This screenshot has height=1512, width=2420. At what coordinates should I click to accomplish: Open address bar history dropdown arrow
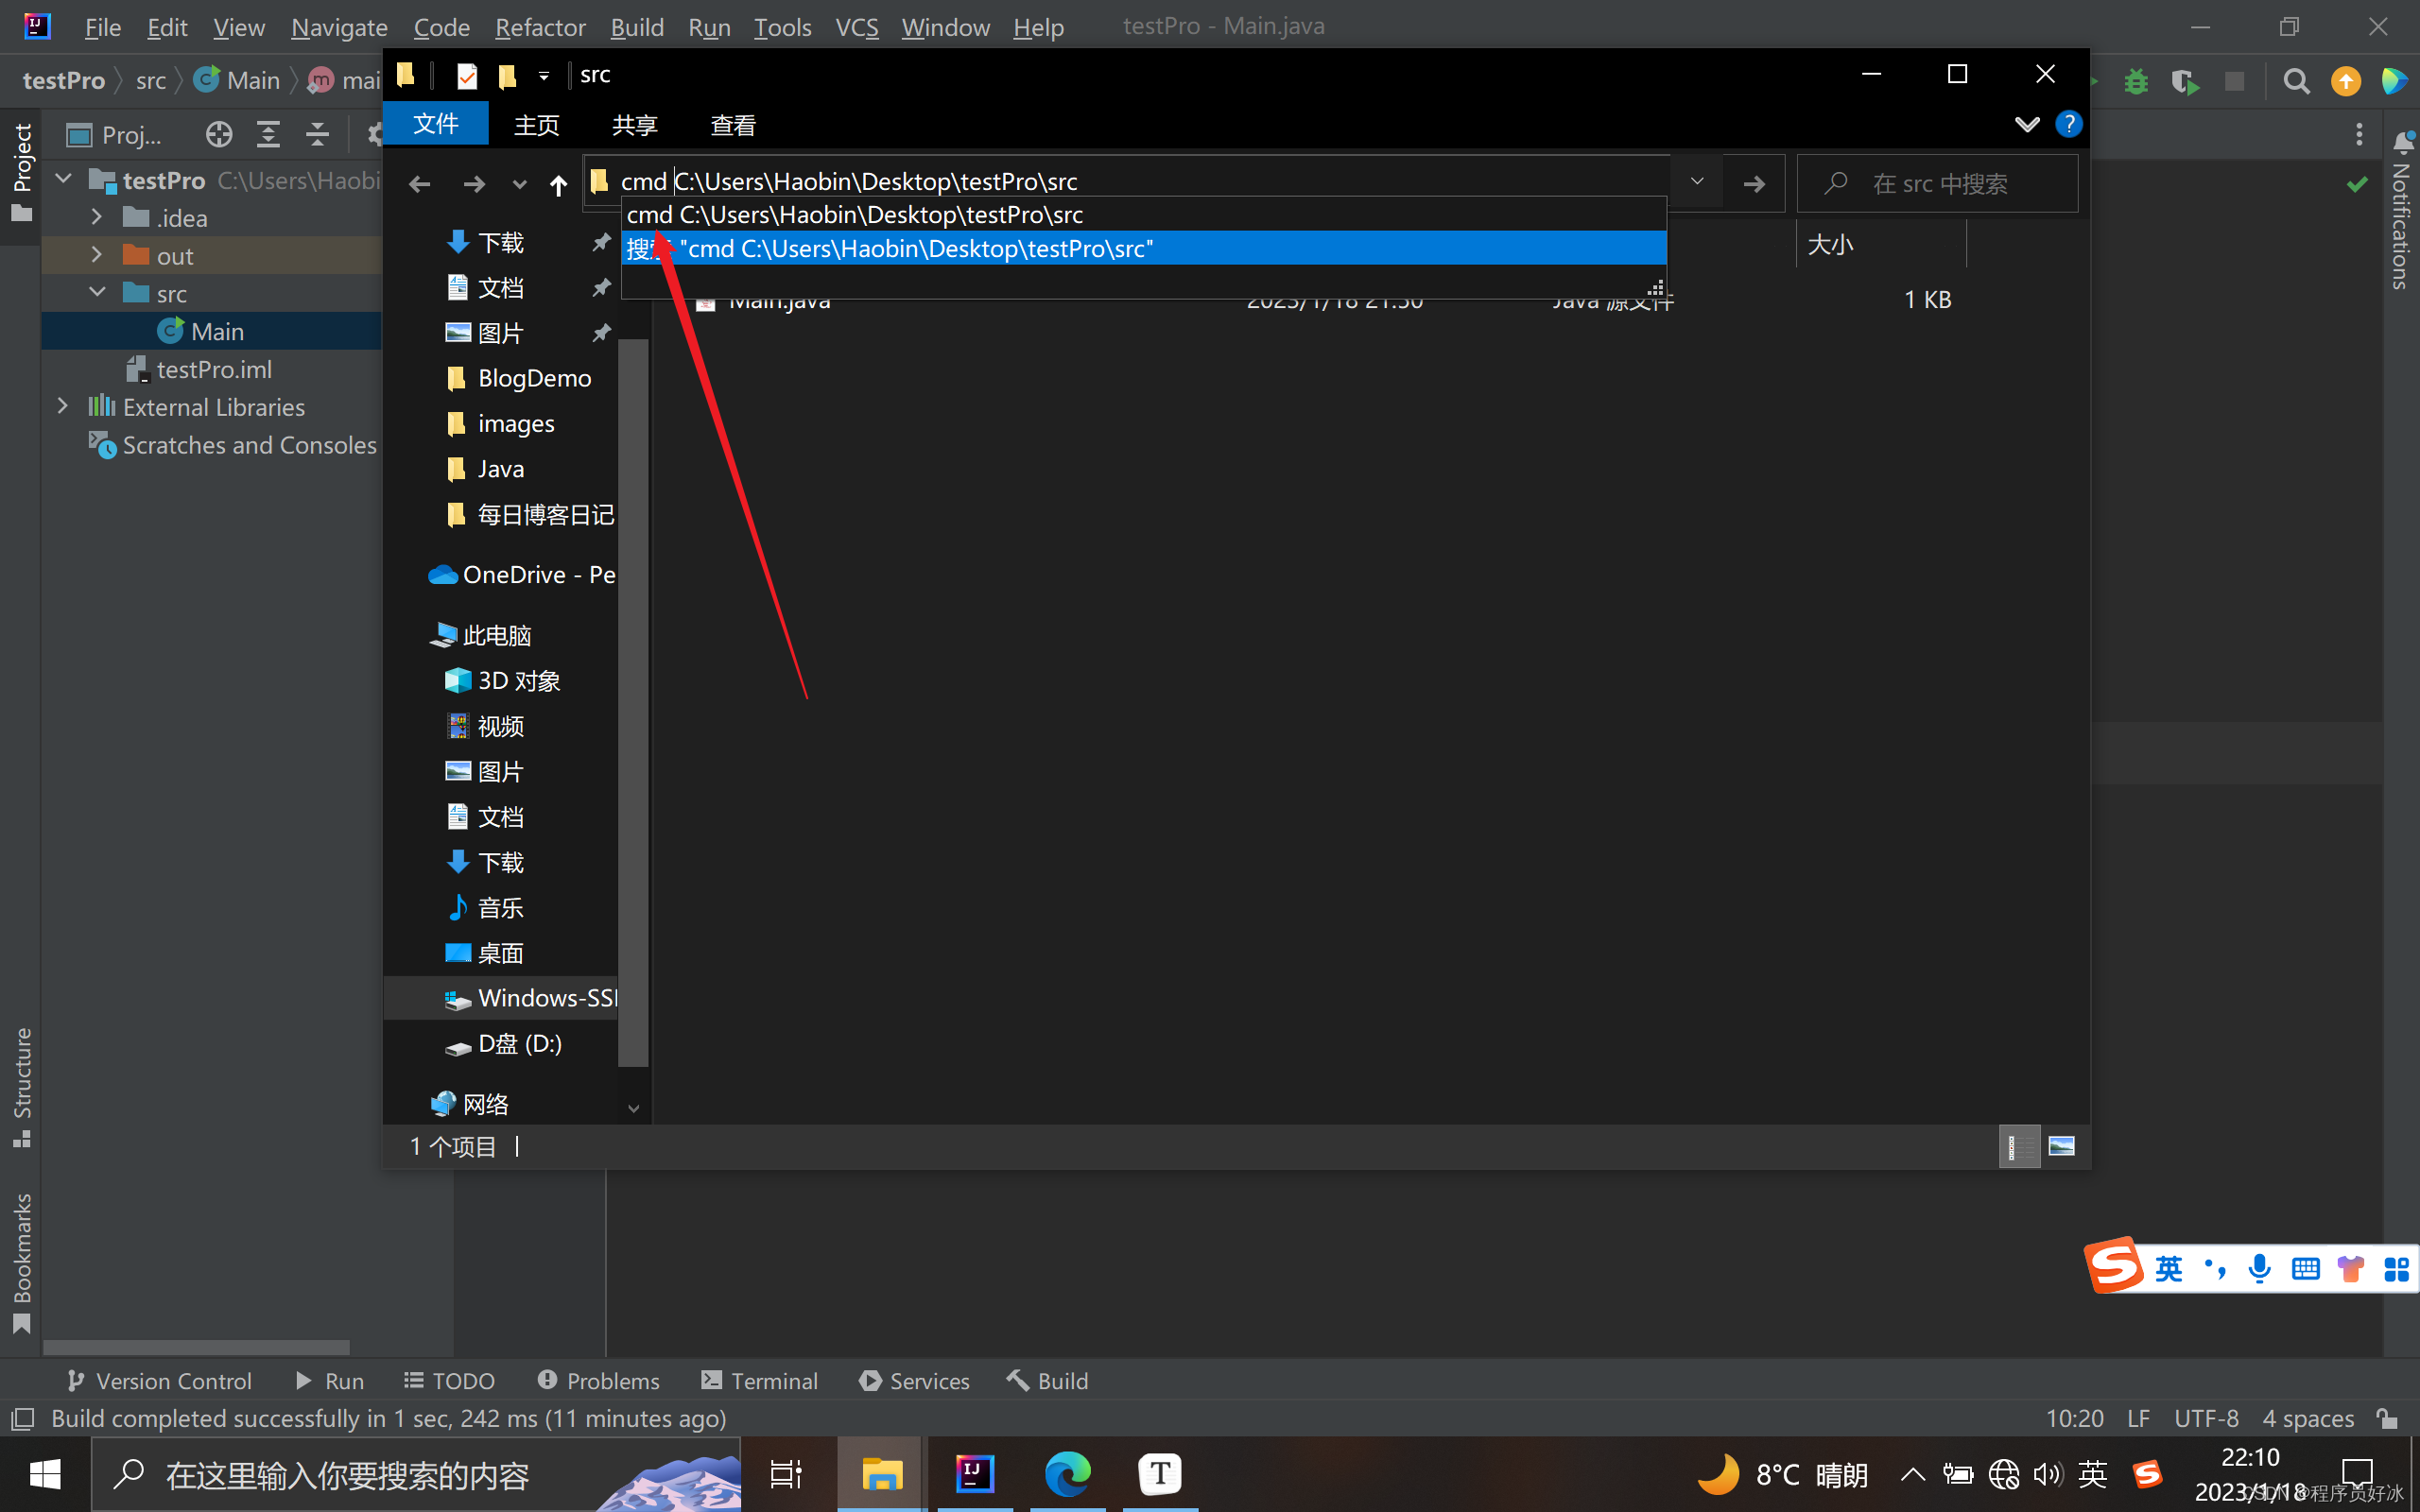tap(1696, 182)
